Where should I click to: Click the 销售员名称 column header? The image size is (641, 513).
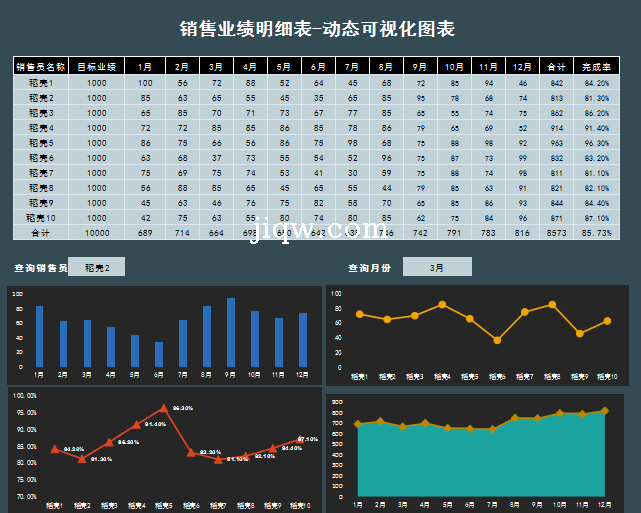click(41, 67)
